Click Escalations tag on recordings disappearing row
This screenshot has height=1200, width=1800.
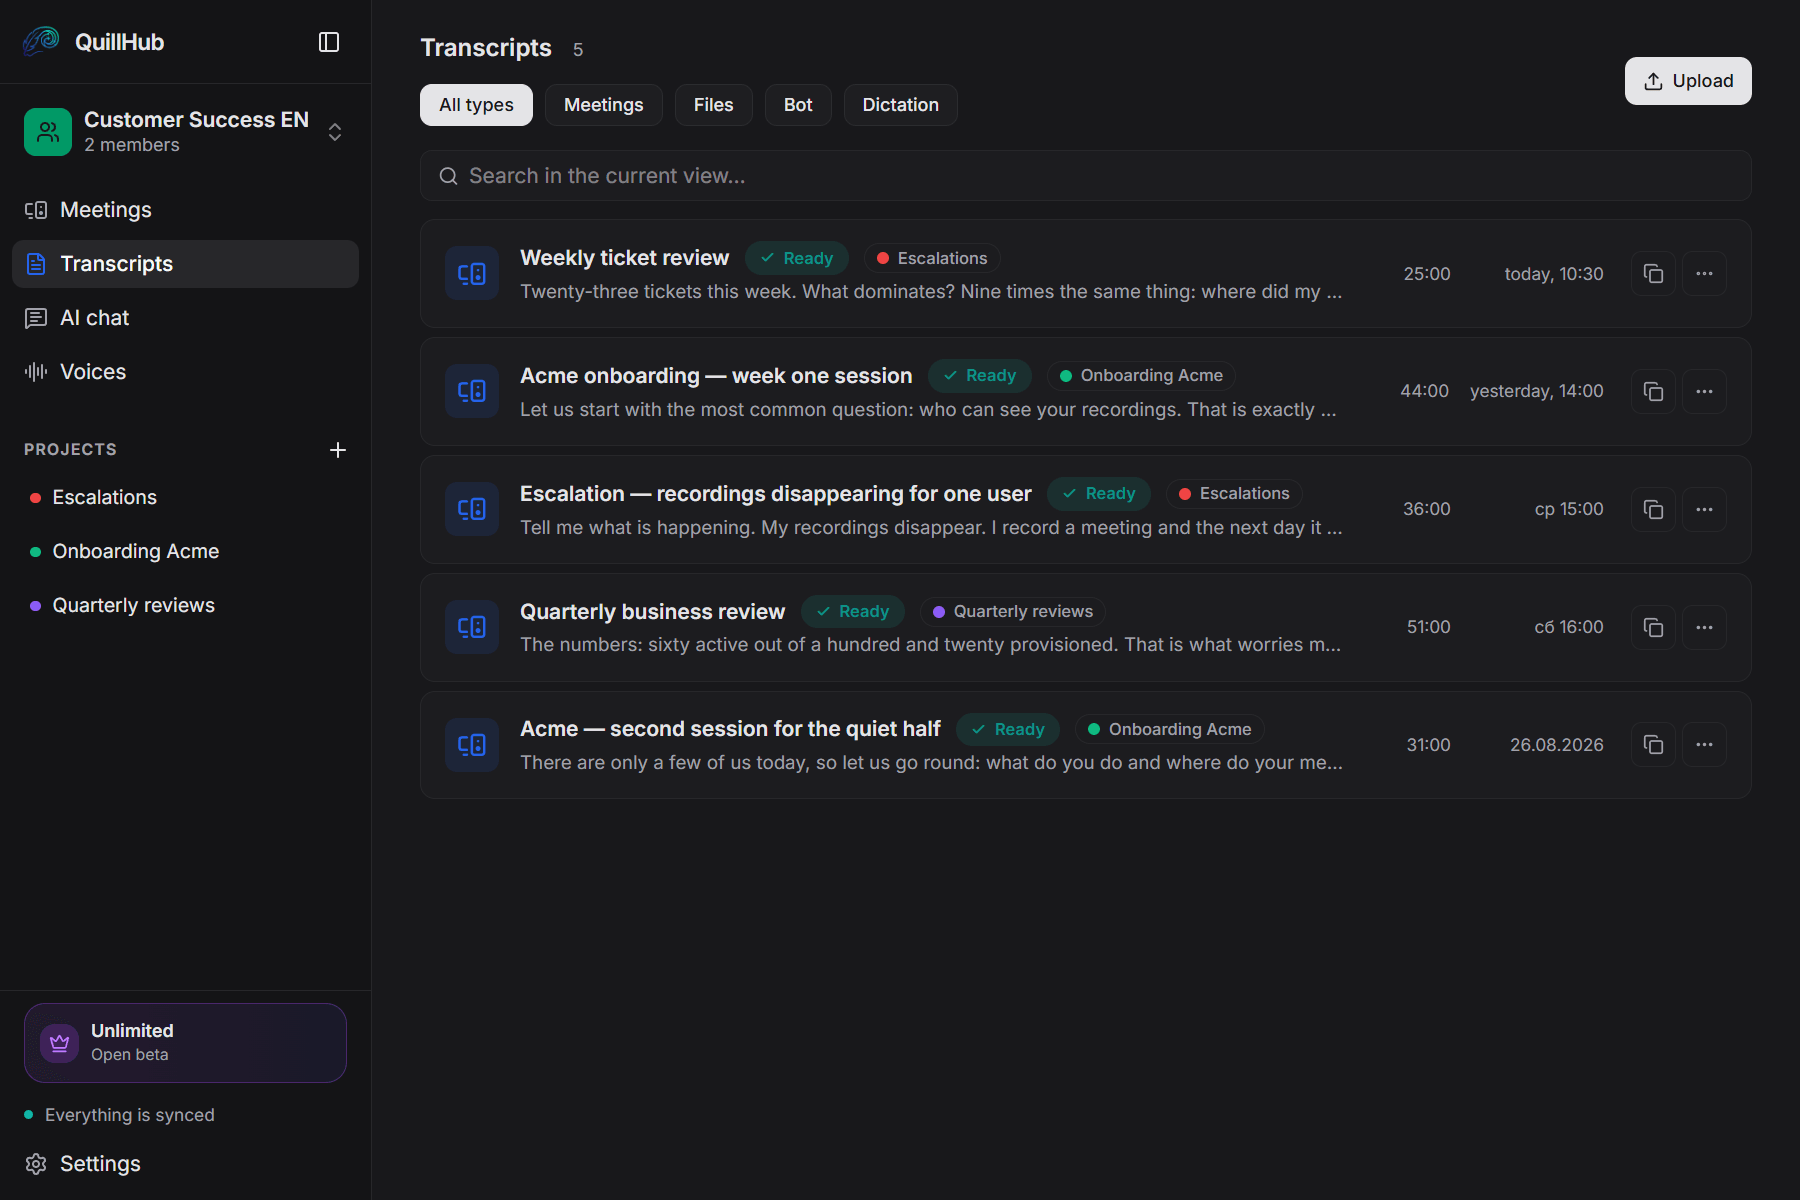pos(1234,494)
